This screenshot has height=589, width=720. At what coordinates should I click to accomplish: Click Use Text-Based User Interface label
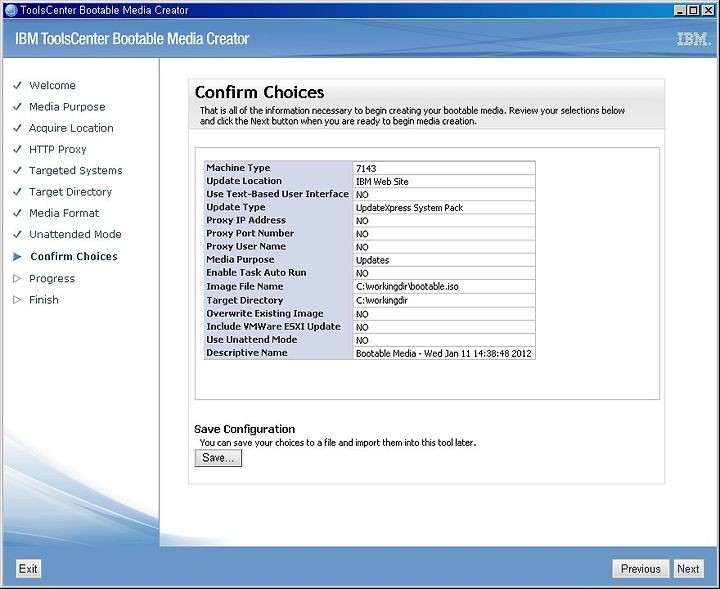pyautogui.click(x=277, y=194)
